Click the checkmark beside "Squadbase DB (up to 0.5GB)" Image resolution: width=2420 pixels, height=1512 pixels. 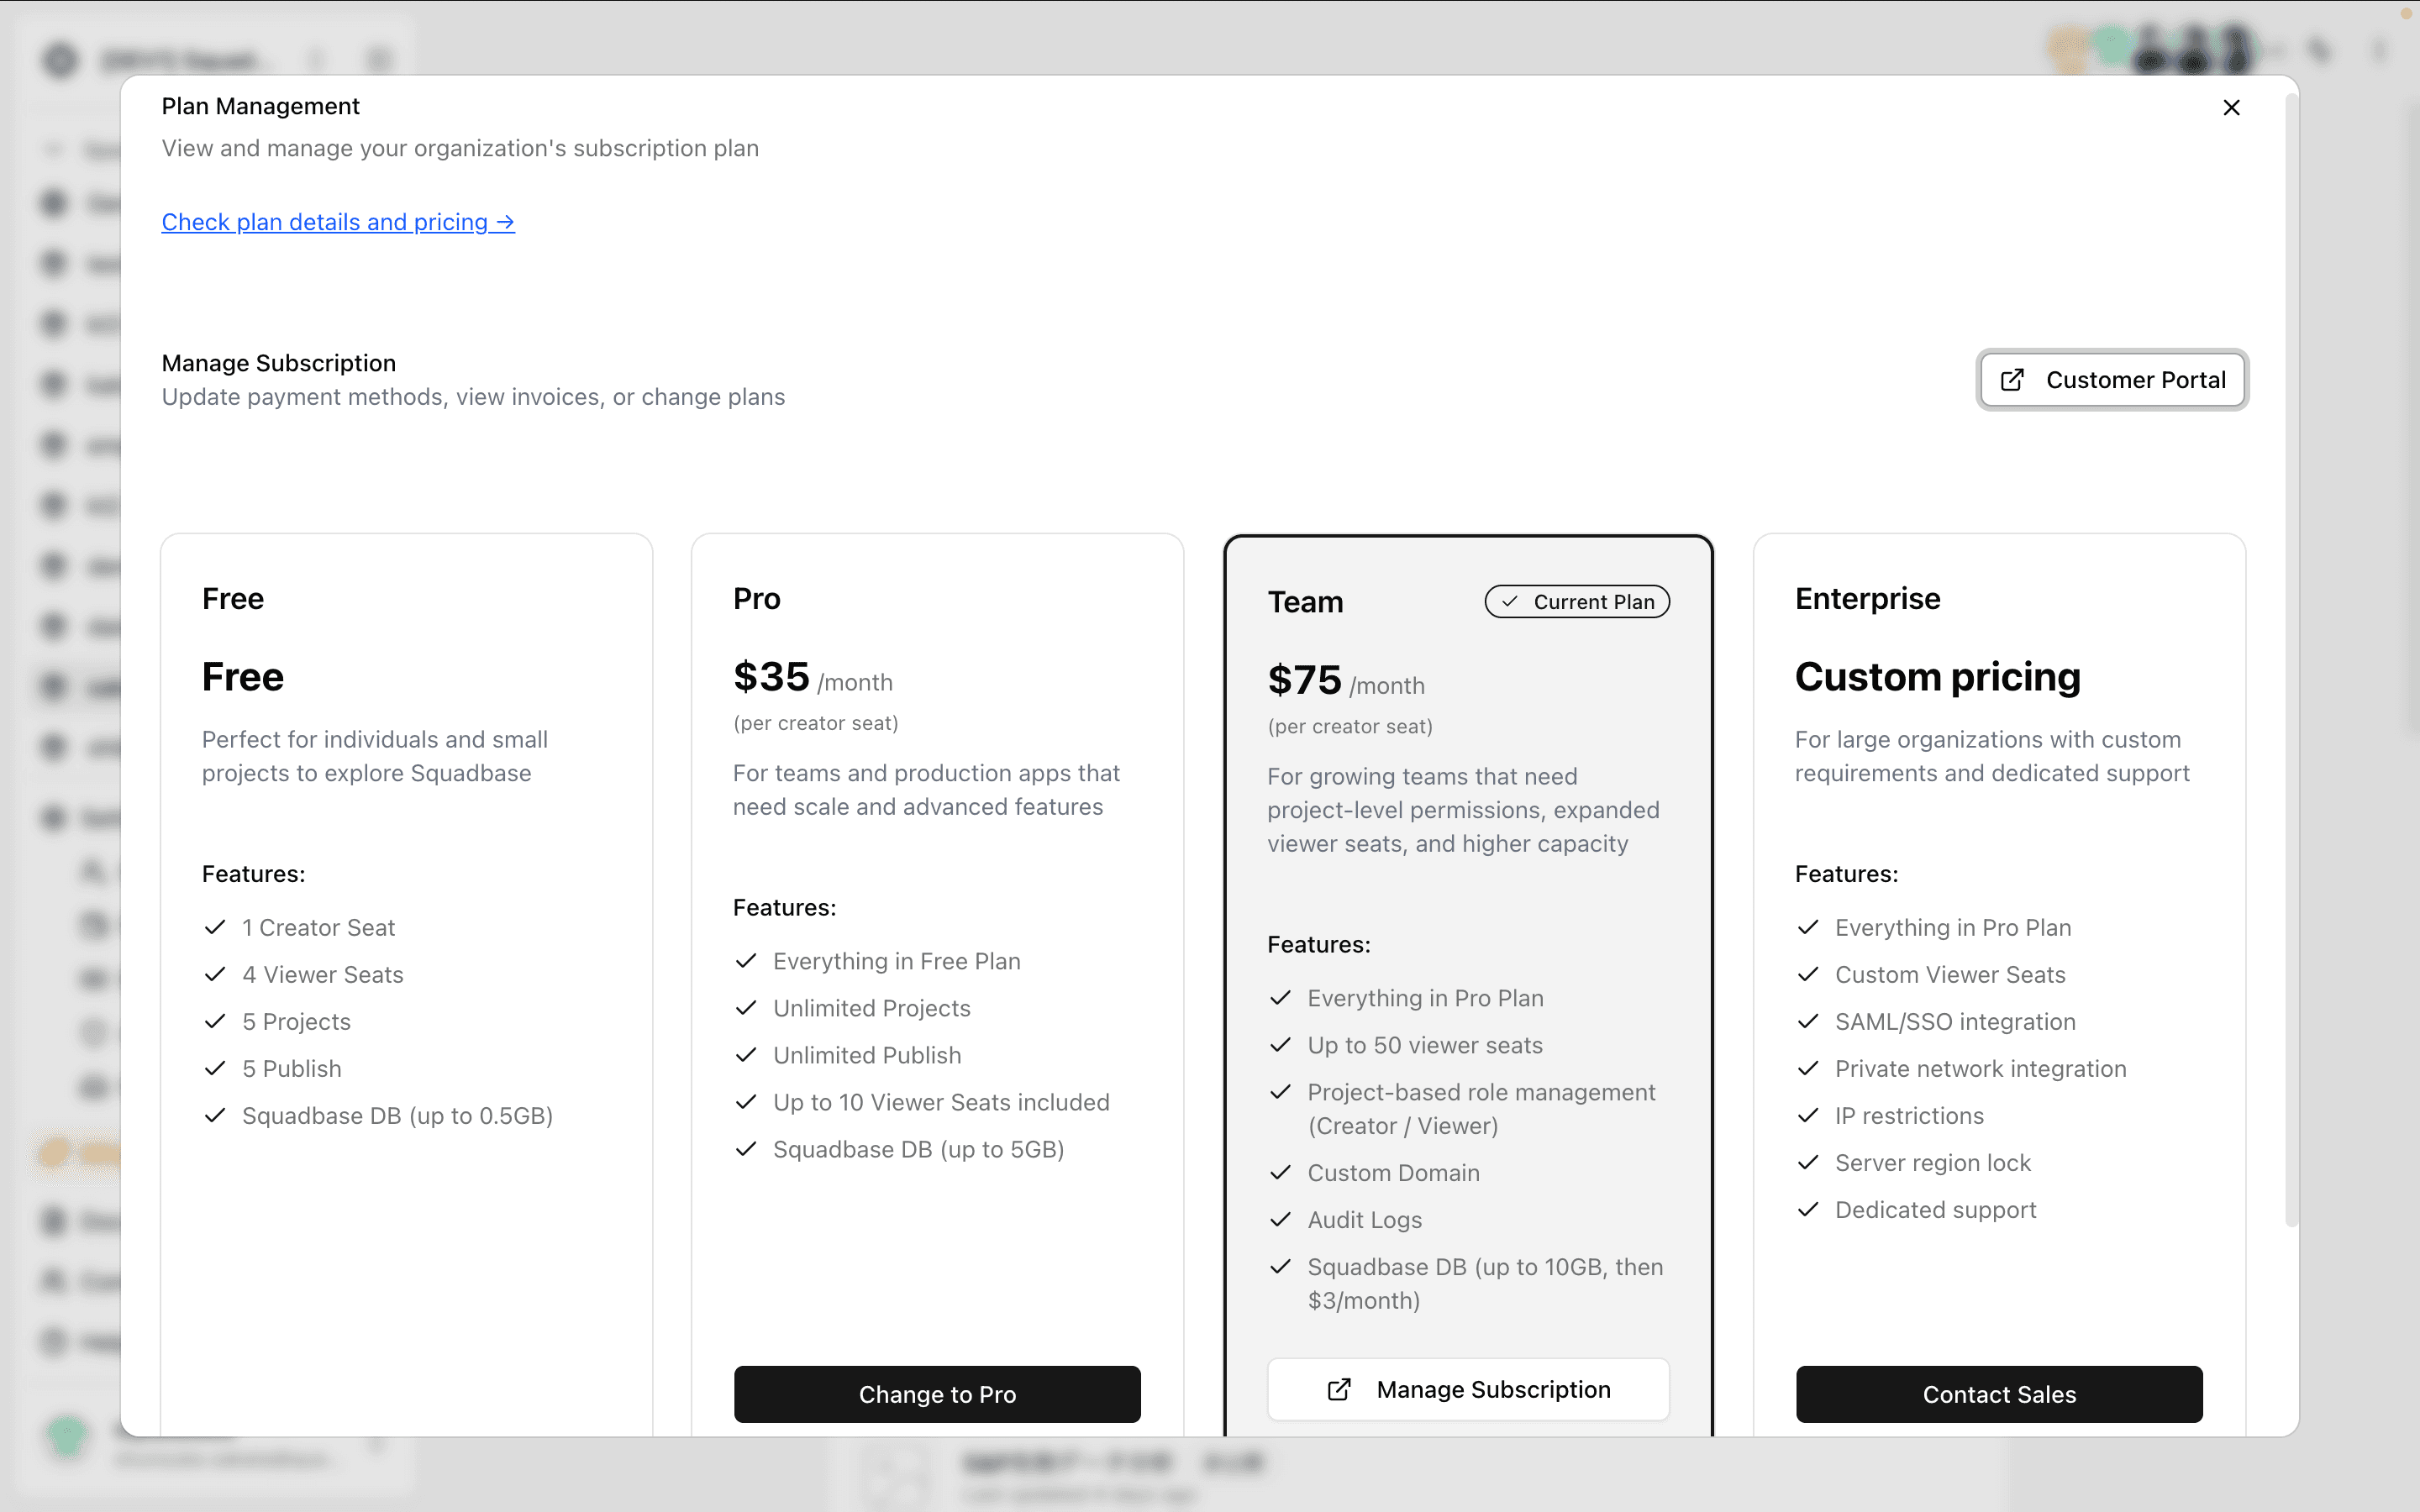pos(215,1115)
